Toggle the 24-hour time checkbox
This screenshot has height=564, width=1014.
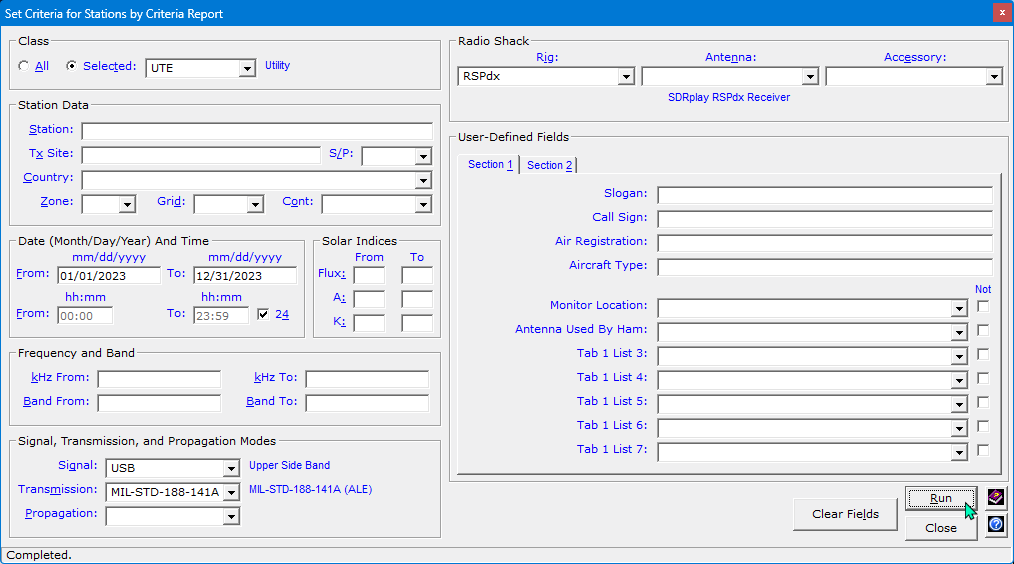coord(263,314)
